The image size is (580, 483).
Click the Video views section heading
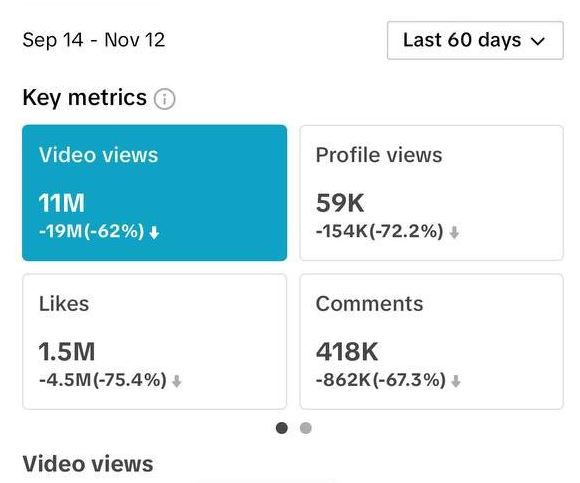point(88,464)
